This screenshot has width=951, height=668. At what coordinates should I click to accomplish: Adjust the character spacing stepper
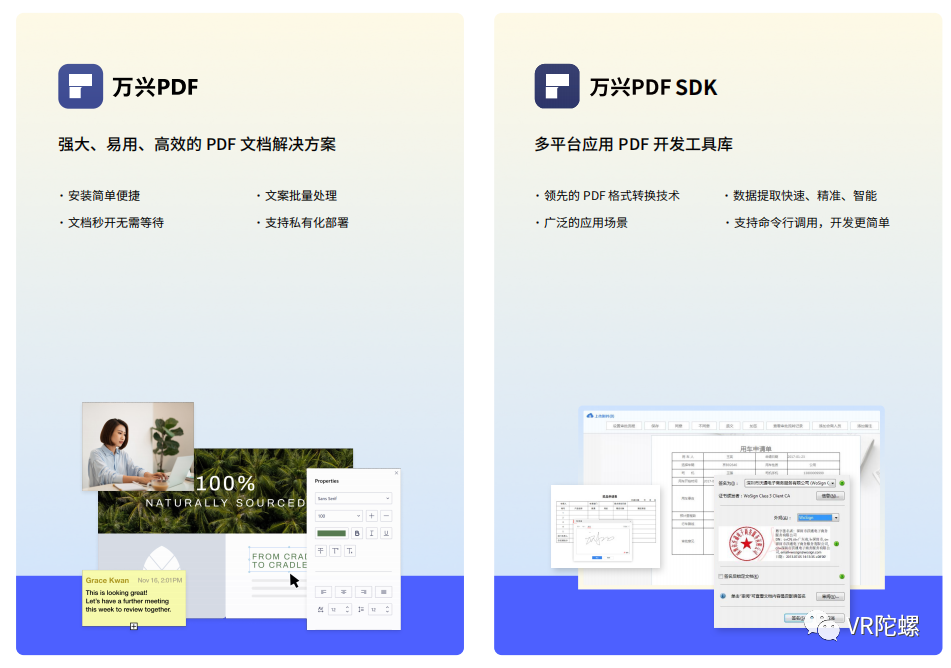pos(348,609)
